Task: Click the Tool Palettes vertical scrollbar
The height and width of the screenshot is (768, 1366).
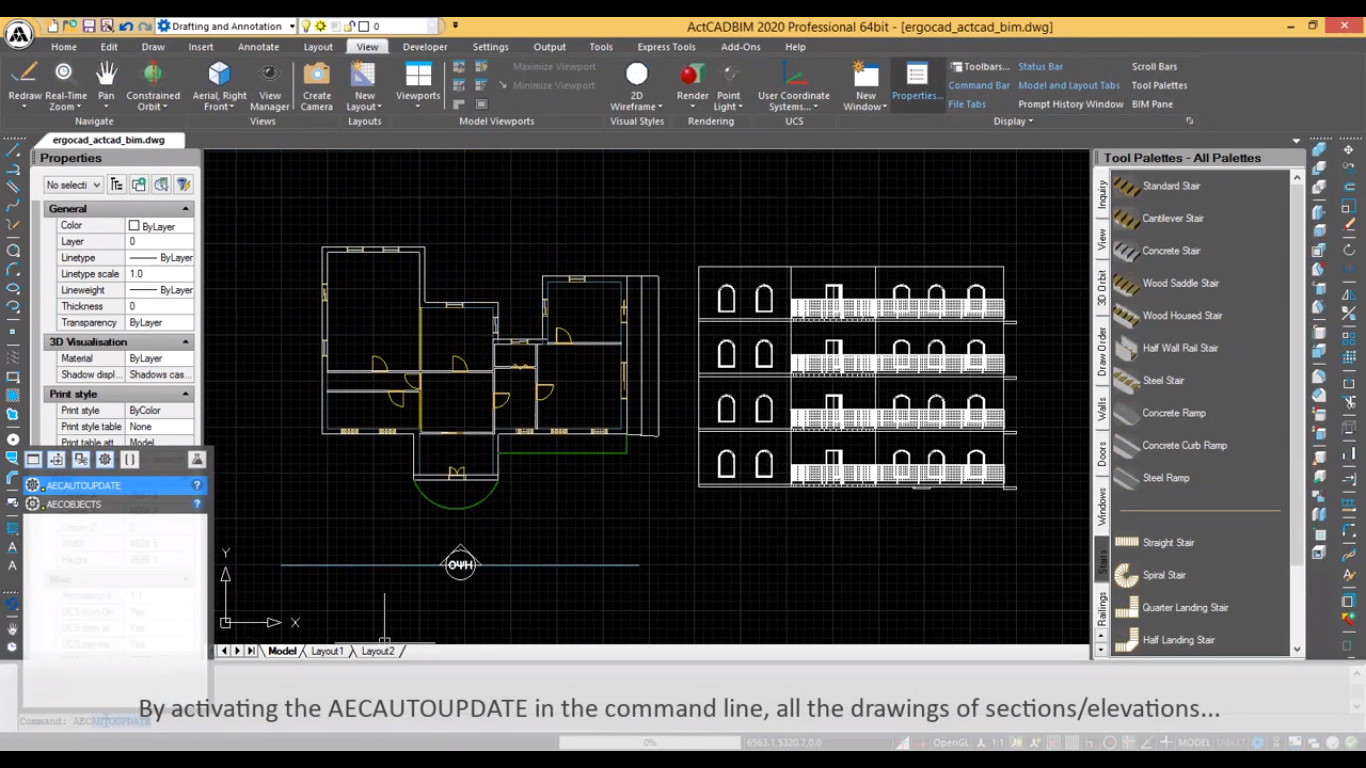Action: tap(1297, 412)
